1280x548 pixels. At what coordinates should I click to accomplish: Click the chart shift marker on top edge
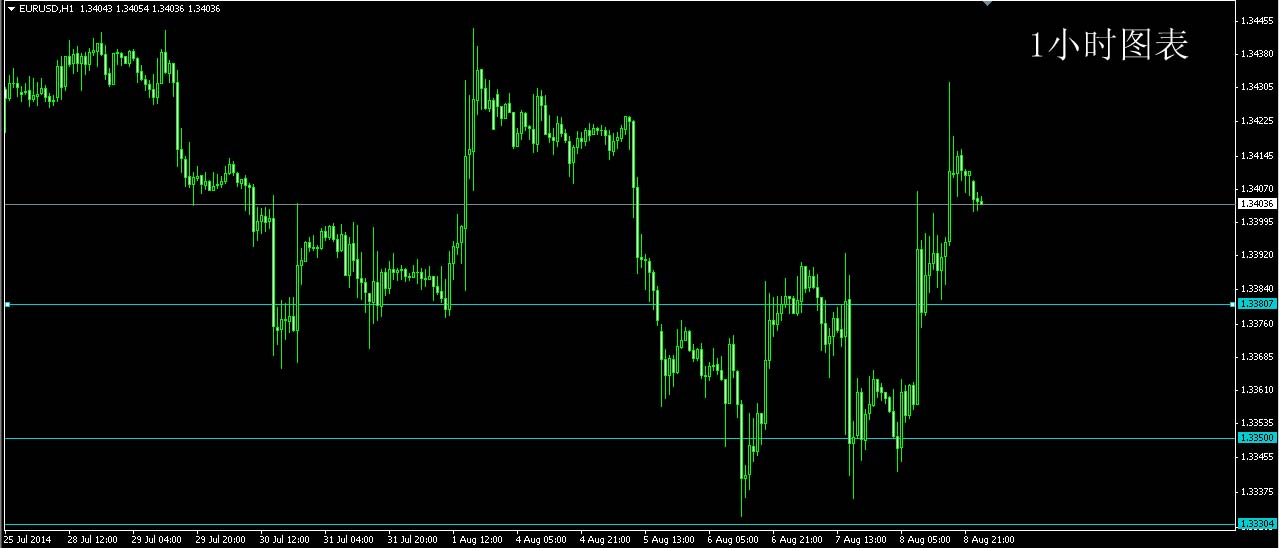click(x=988, y=4)
